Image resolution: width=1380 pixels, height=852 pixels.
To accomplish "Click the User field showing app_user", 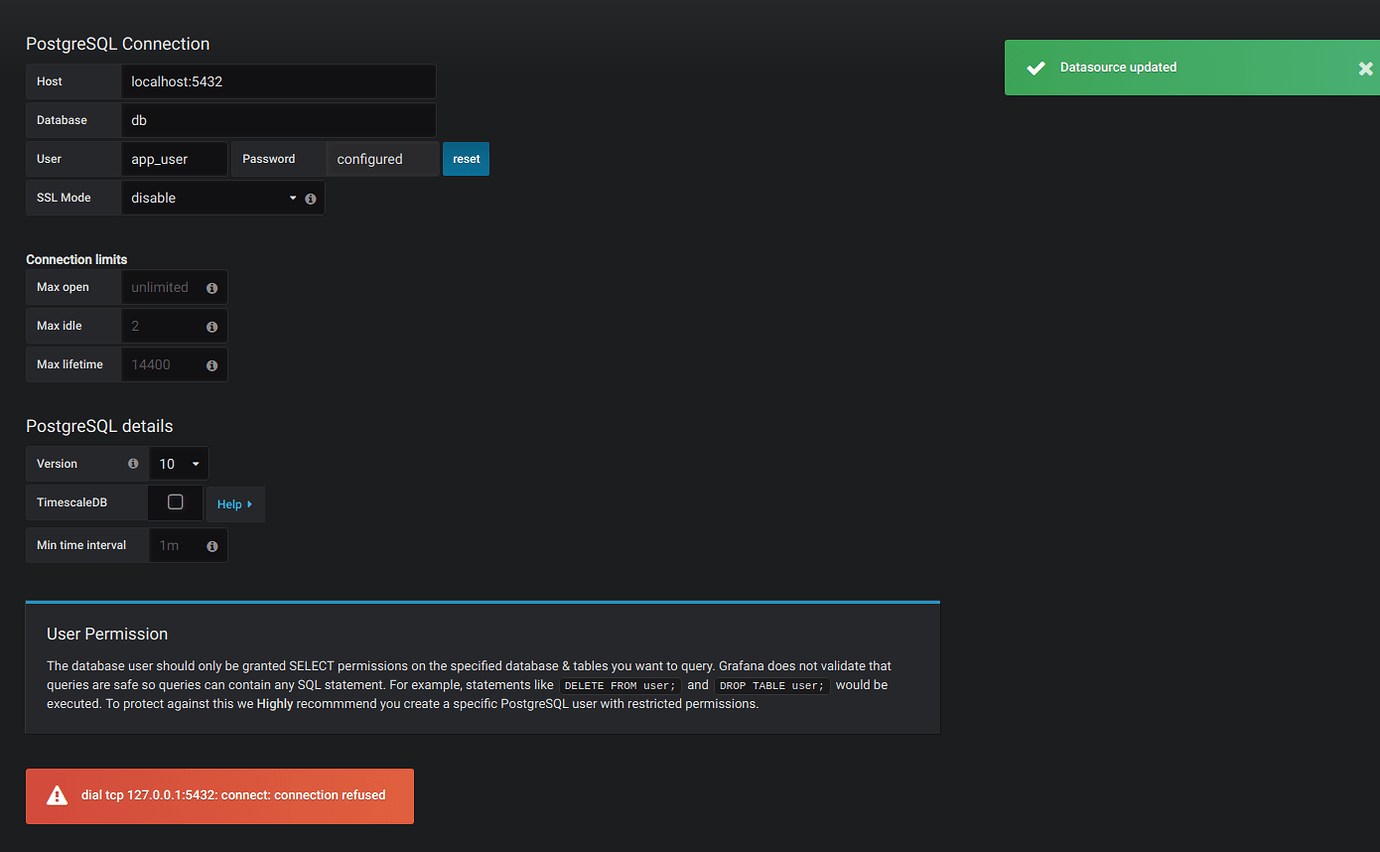I will tap(175, 158).
